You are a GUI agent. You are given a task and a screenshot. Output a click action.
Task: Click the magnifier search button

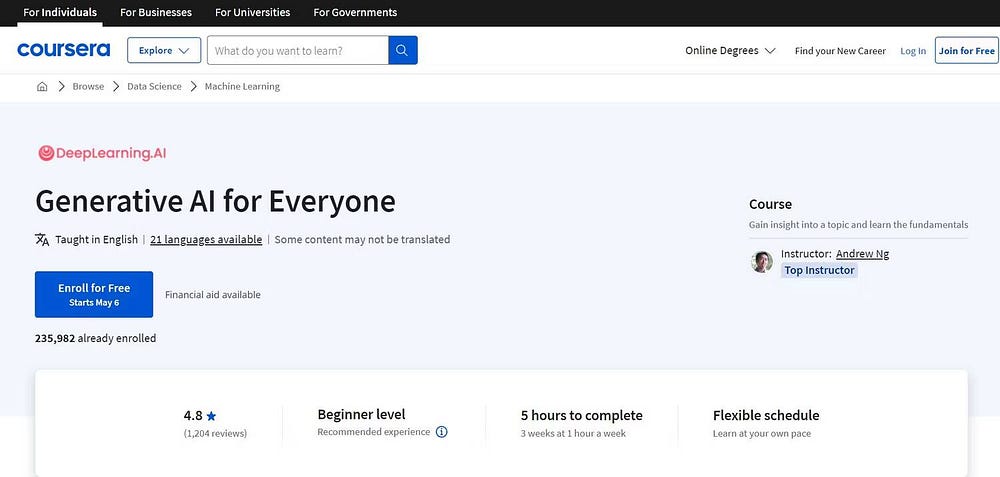coord(402,50)
